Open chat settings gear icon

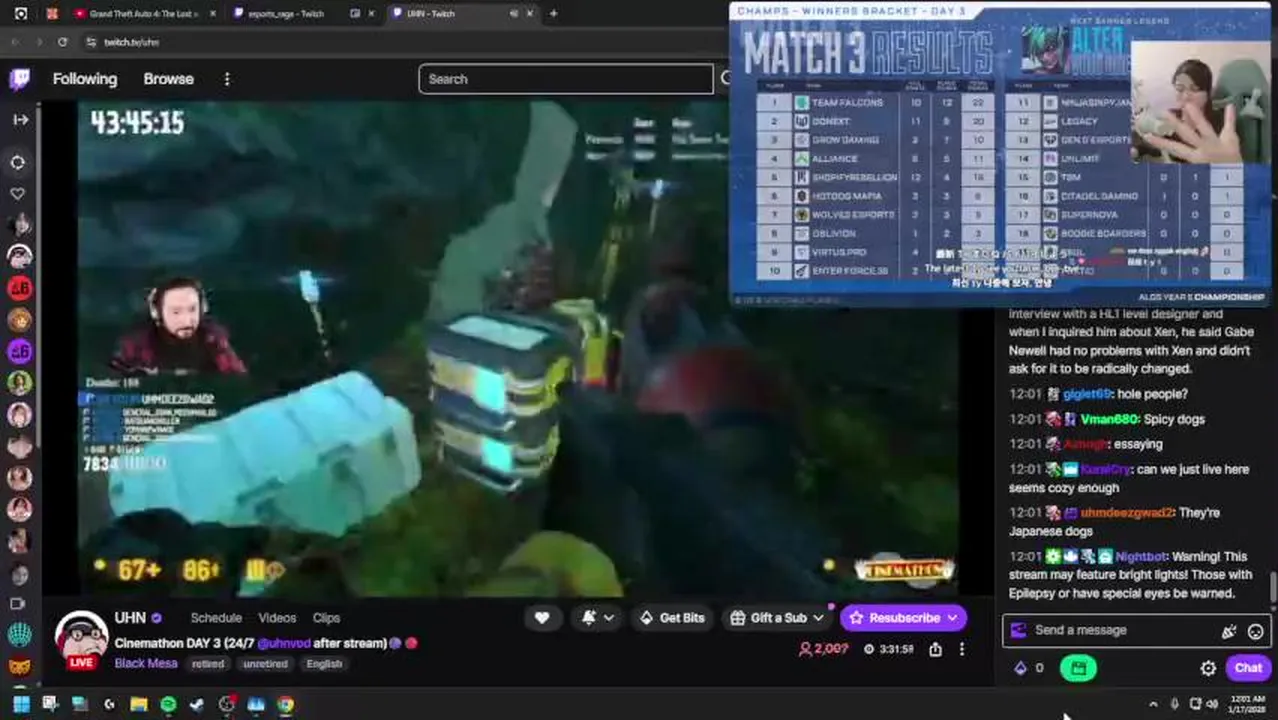pos(1208,668)
